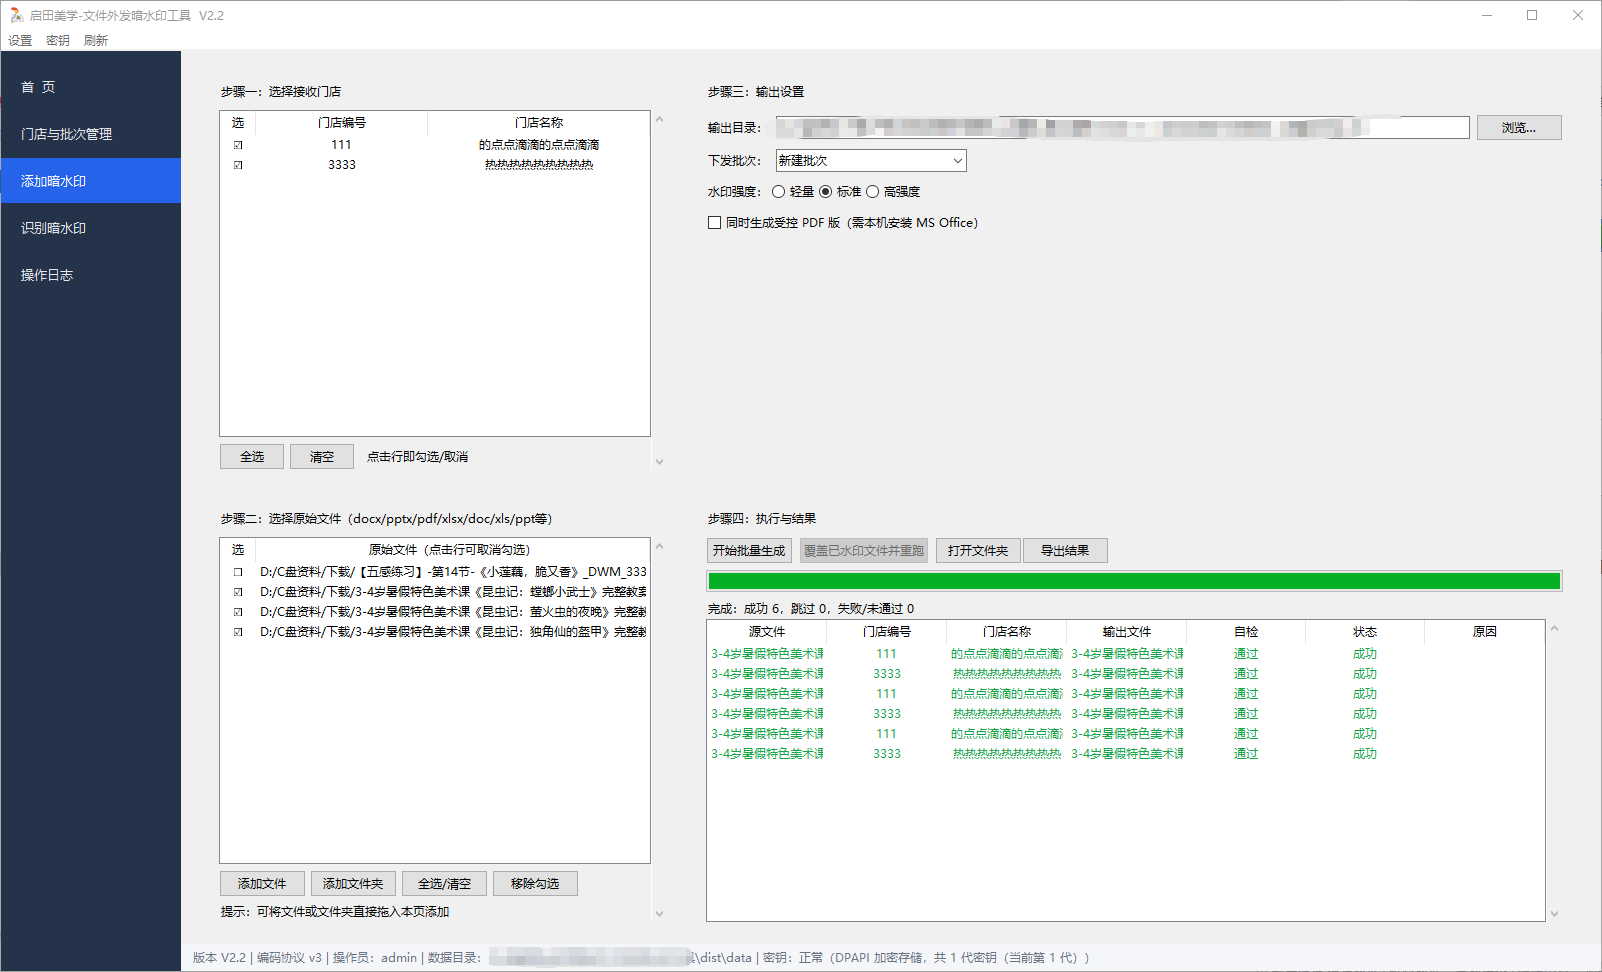The image size is (1602, 972).
Task: Check the 五感练习 file row checkbox
Action: pyautogui.click(x=238, y=572)
